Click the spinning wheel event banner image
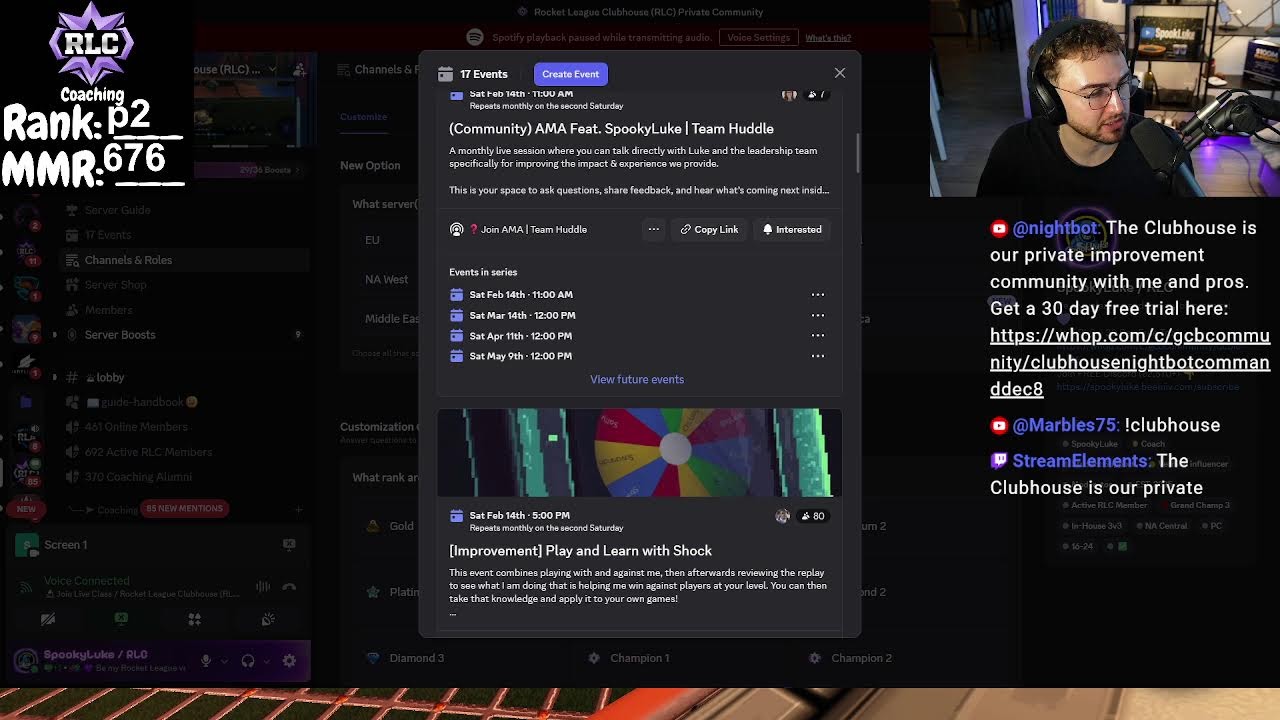The width and height of the screenshot is (1280, 720). pyautogui.click(x=639, y=453)
